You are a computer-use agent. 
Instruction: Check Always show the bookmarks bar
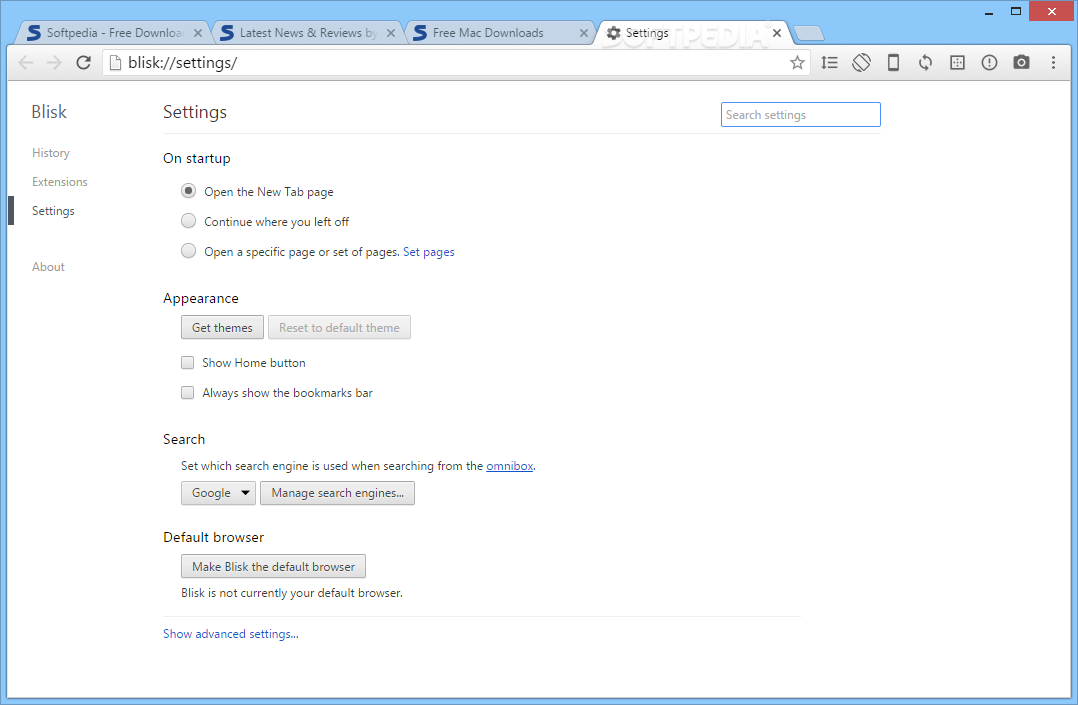click(x=188, y=393)
